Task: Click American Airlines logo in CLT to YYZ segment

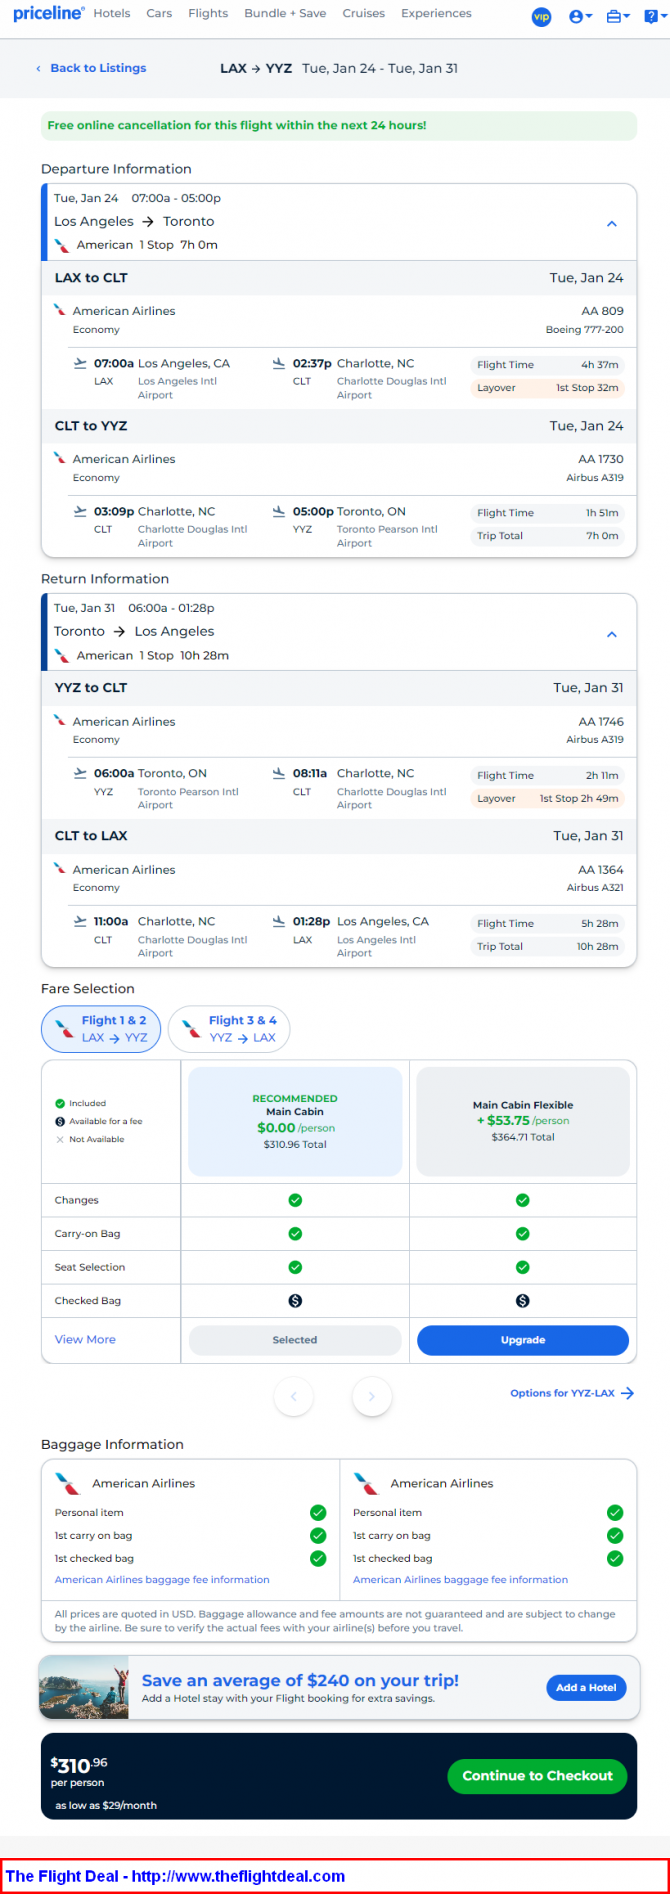Action: (60, 458)
